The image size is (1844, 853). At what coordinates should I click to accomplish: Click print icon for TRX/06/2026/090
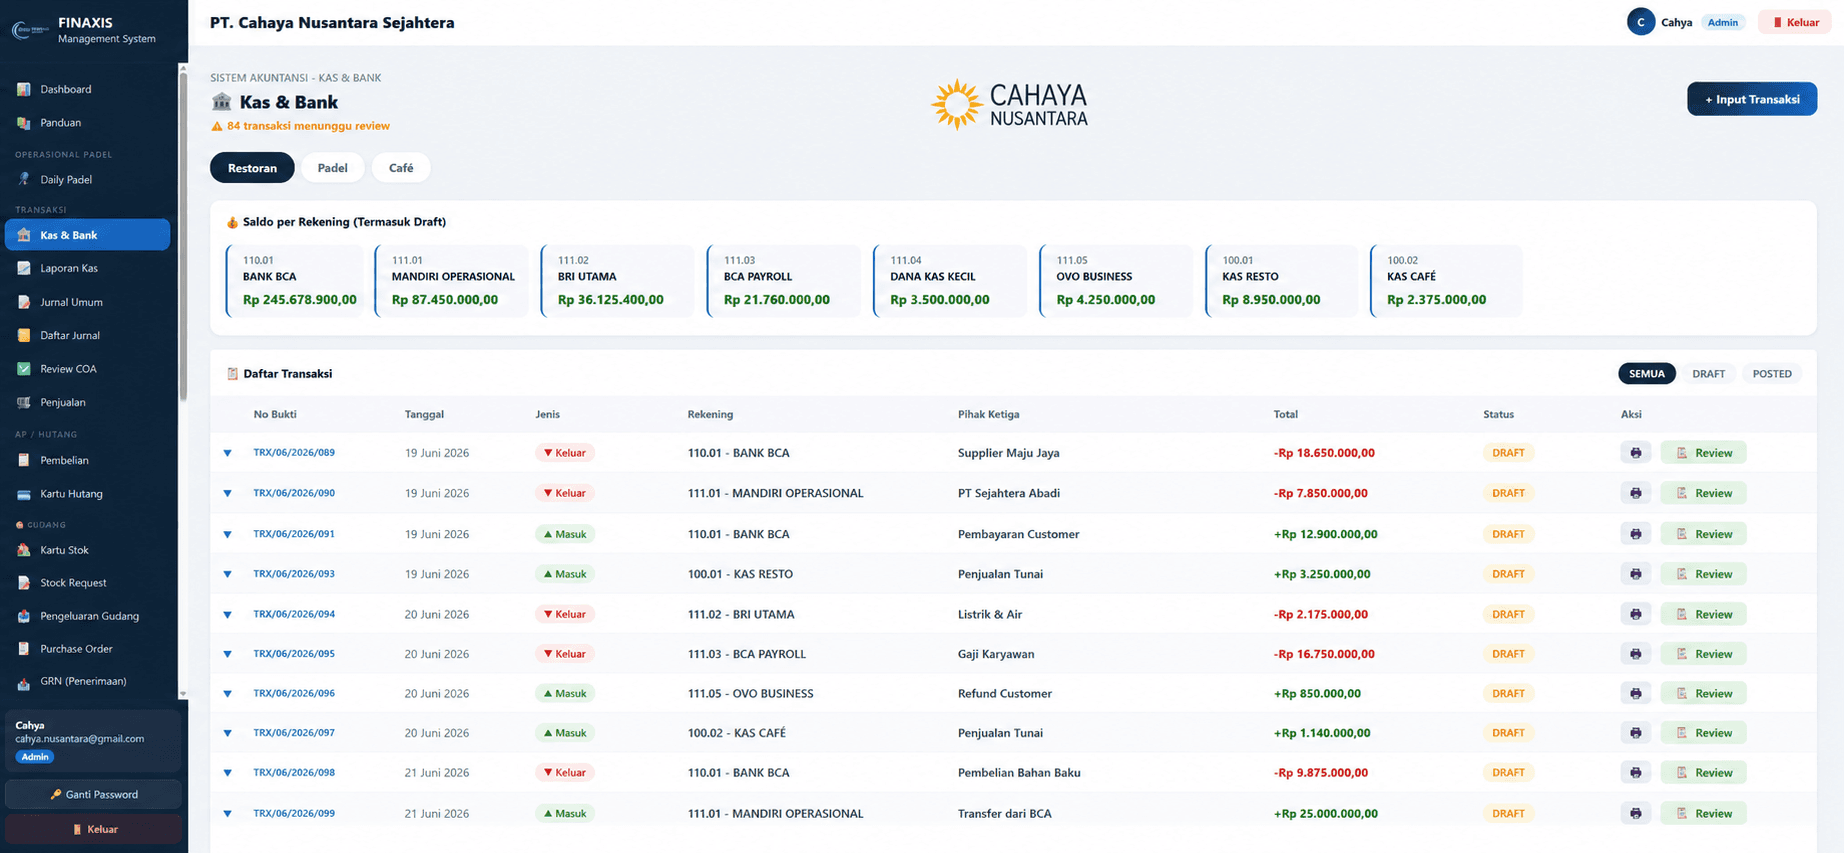pos(1635,493)
